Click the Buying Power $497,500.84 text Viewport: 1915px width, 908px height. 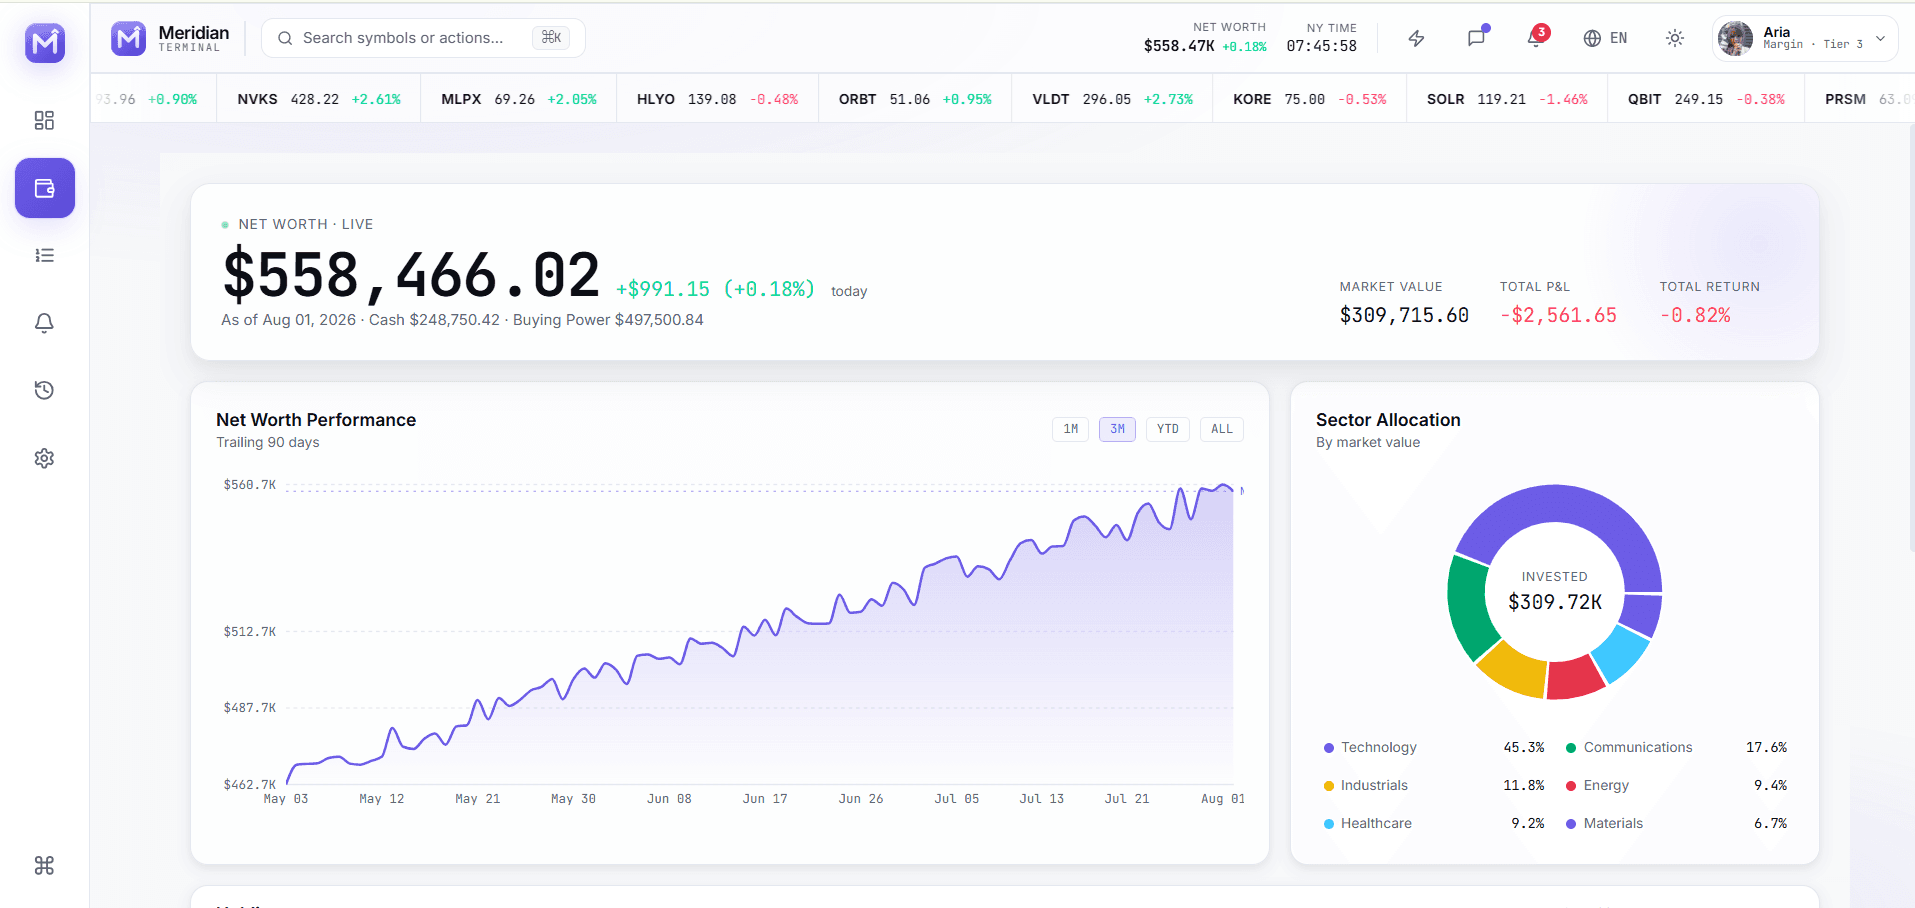(608, 320)
